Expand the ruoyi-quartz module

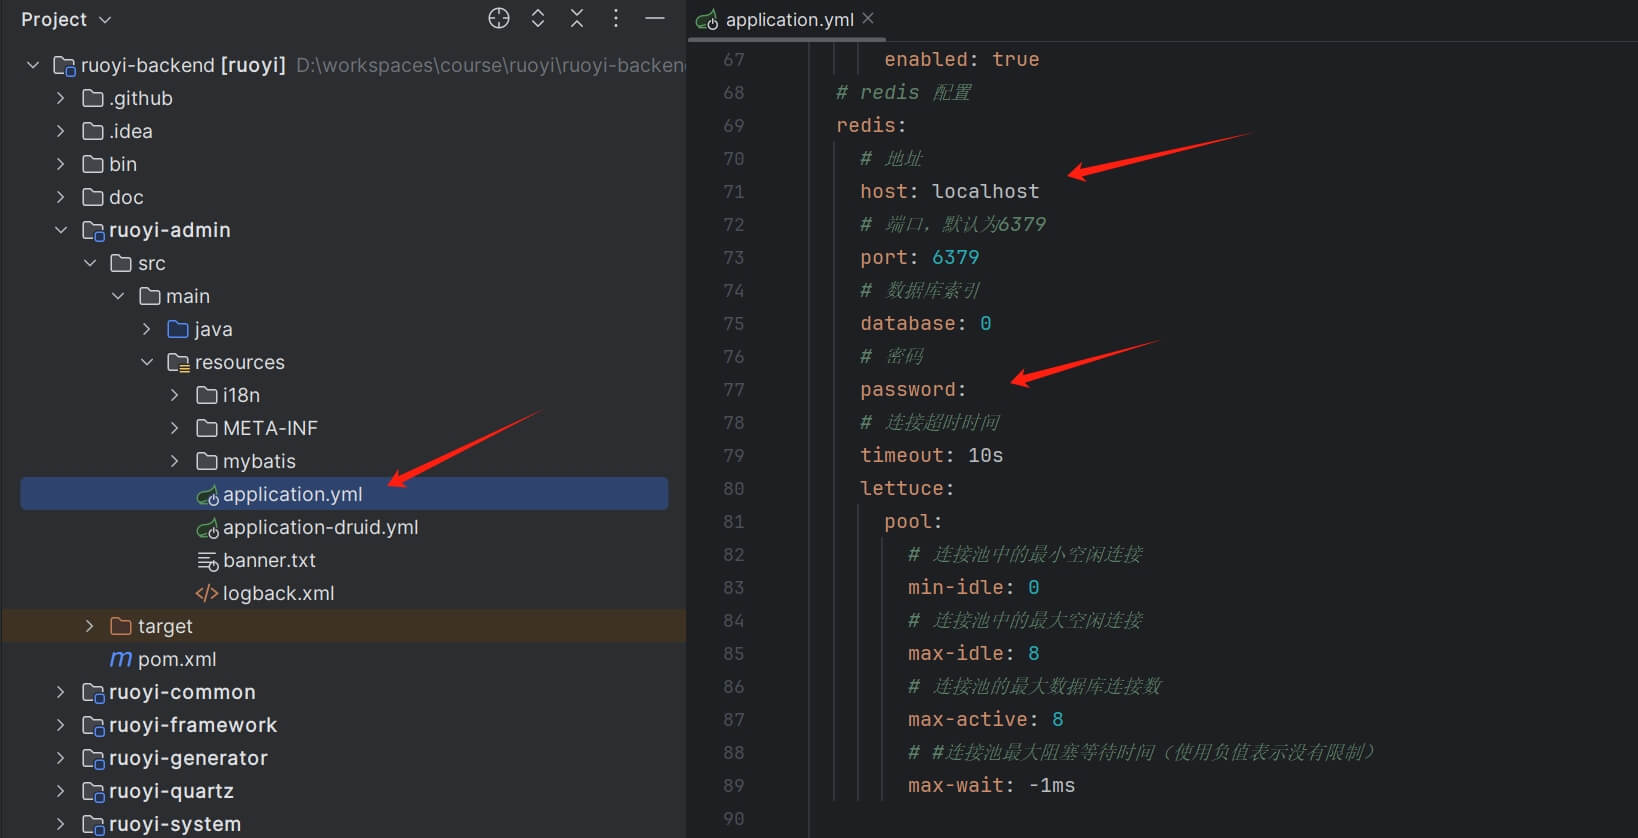tap(61, 791)
